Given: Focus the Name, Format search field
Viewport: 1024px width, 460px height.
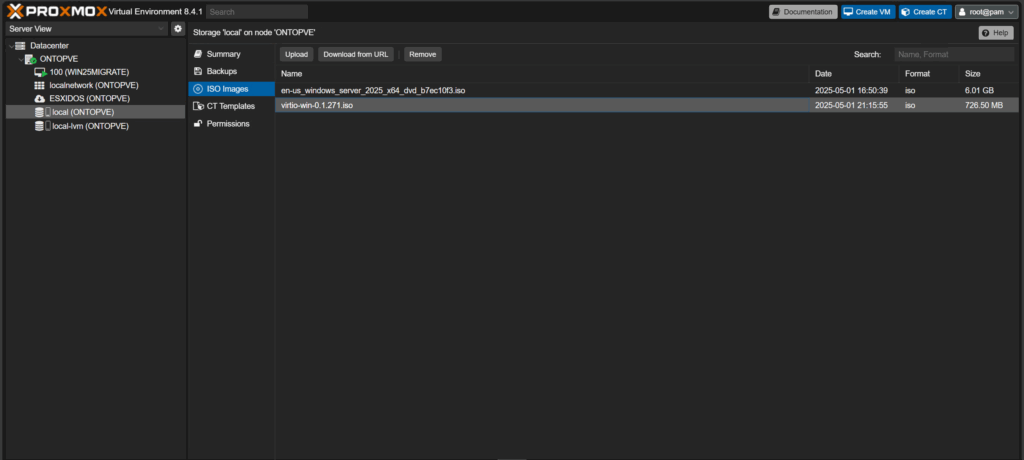Looking at the screenshot, I should (x=954, y=54).
